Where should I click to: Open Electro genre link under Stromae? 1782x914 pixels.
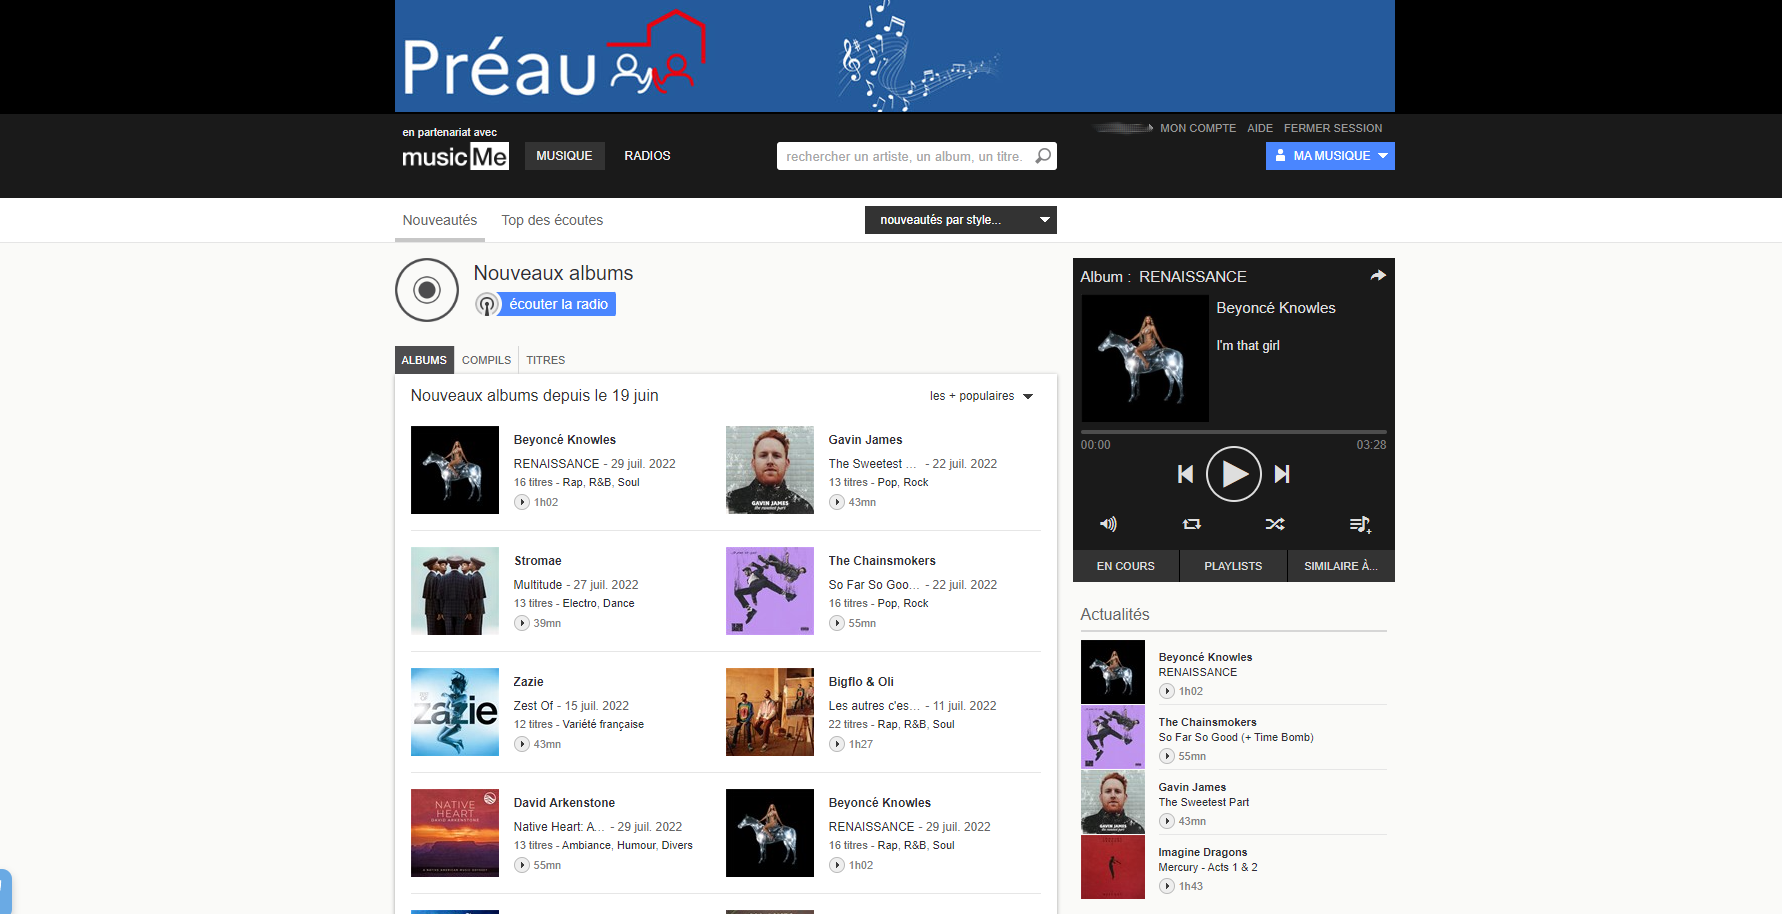pos(580,603)
